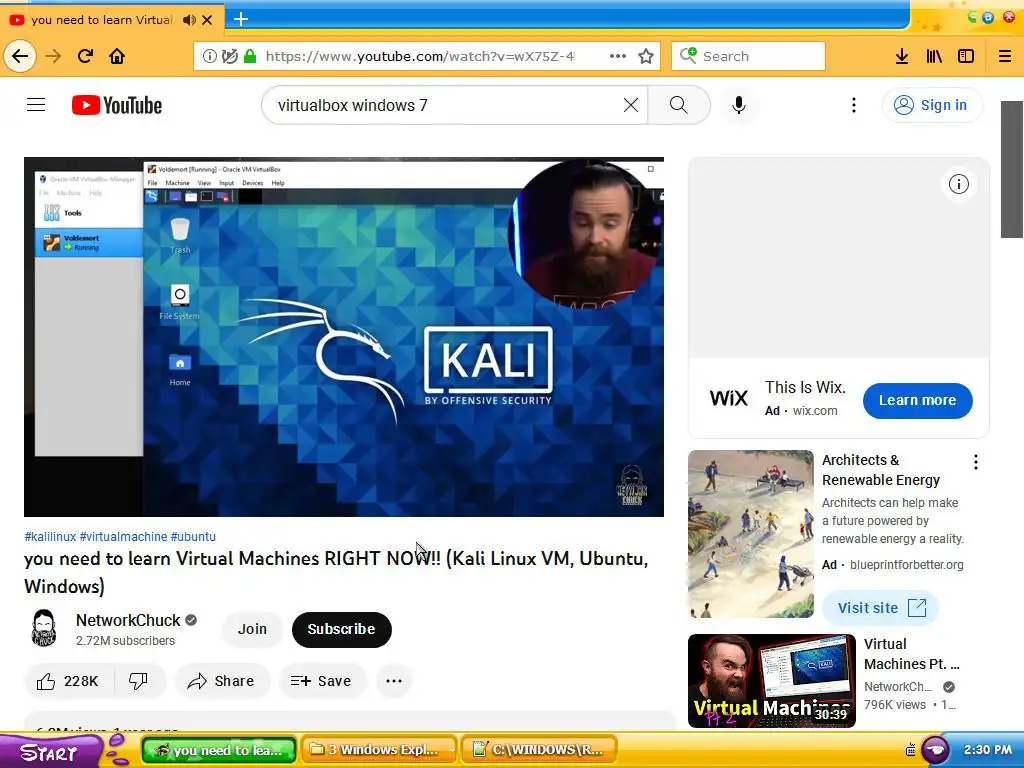Click 'you need to lea...' taskbar button
Viewport: 1024px width, 768px height.
click(219, 750)
